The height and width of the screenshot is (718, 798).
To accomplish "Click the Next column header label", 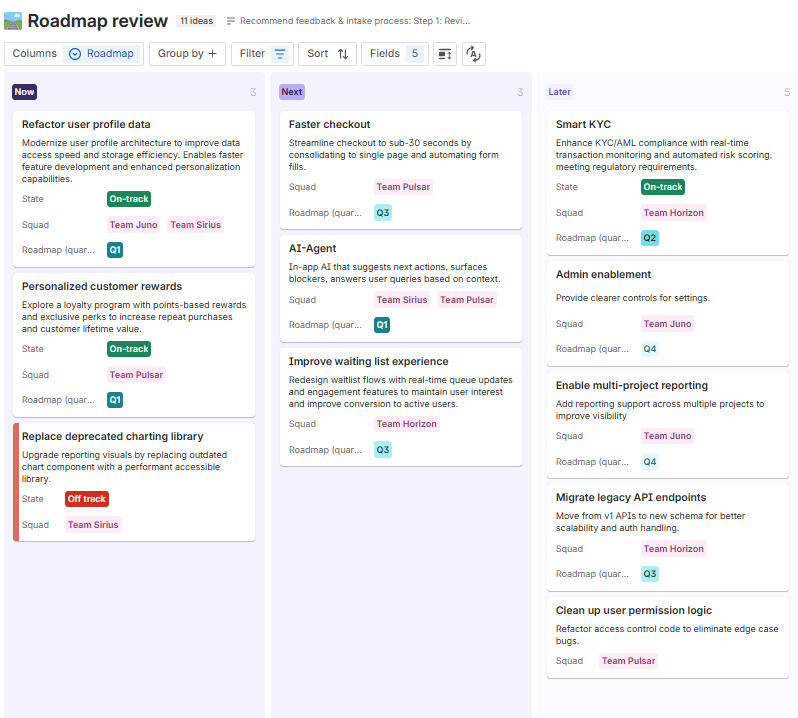I will point(291,92).
